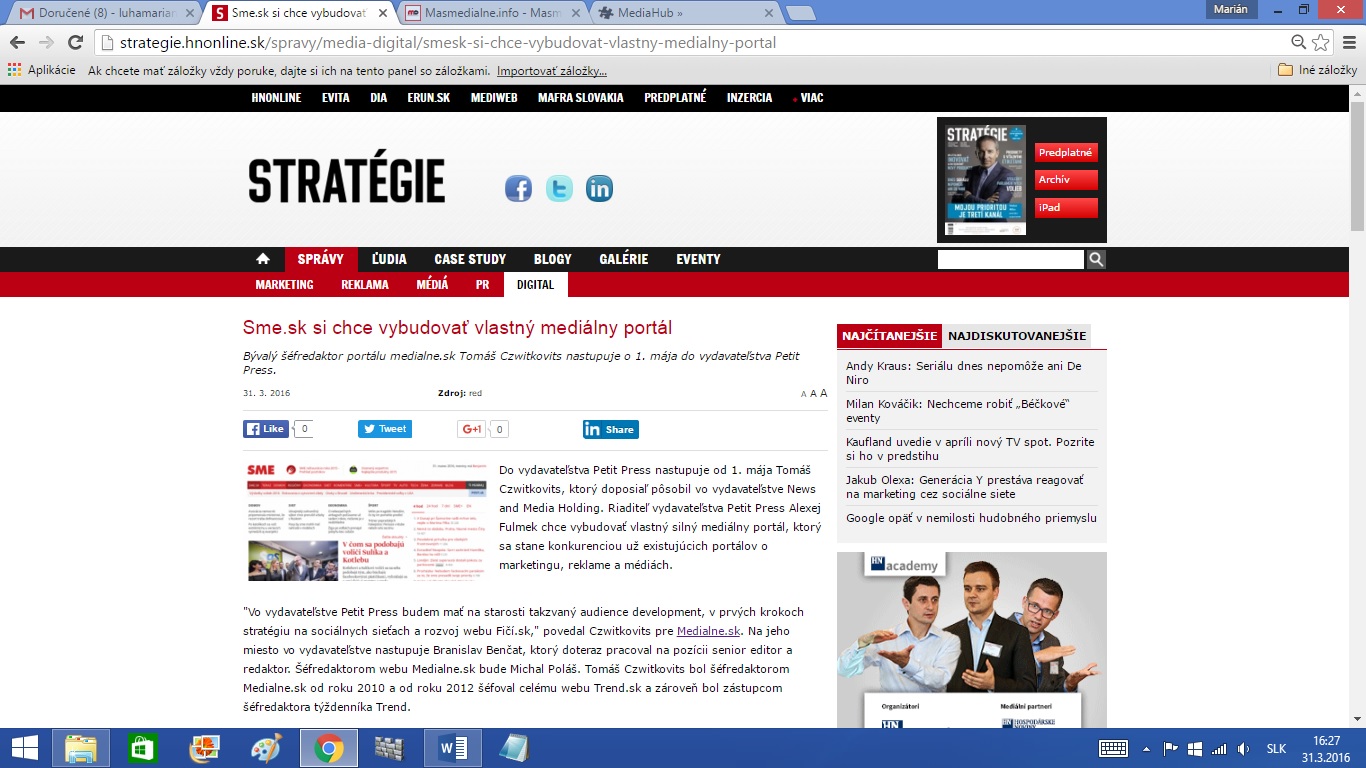Follow the Medialne.sk link in the article

(x=708, y=631)
